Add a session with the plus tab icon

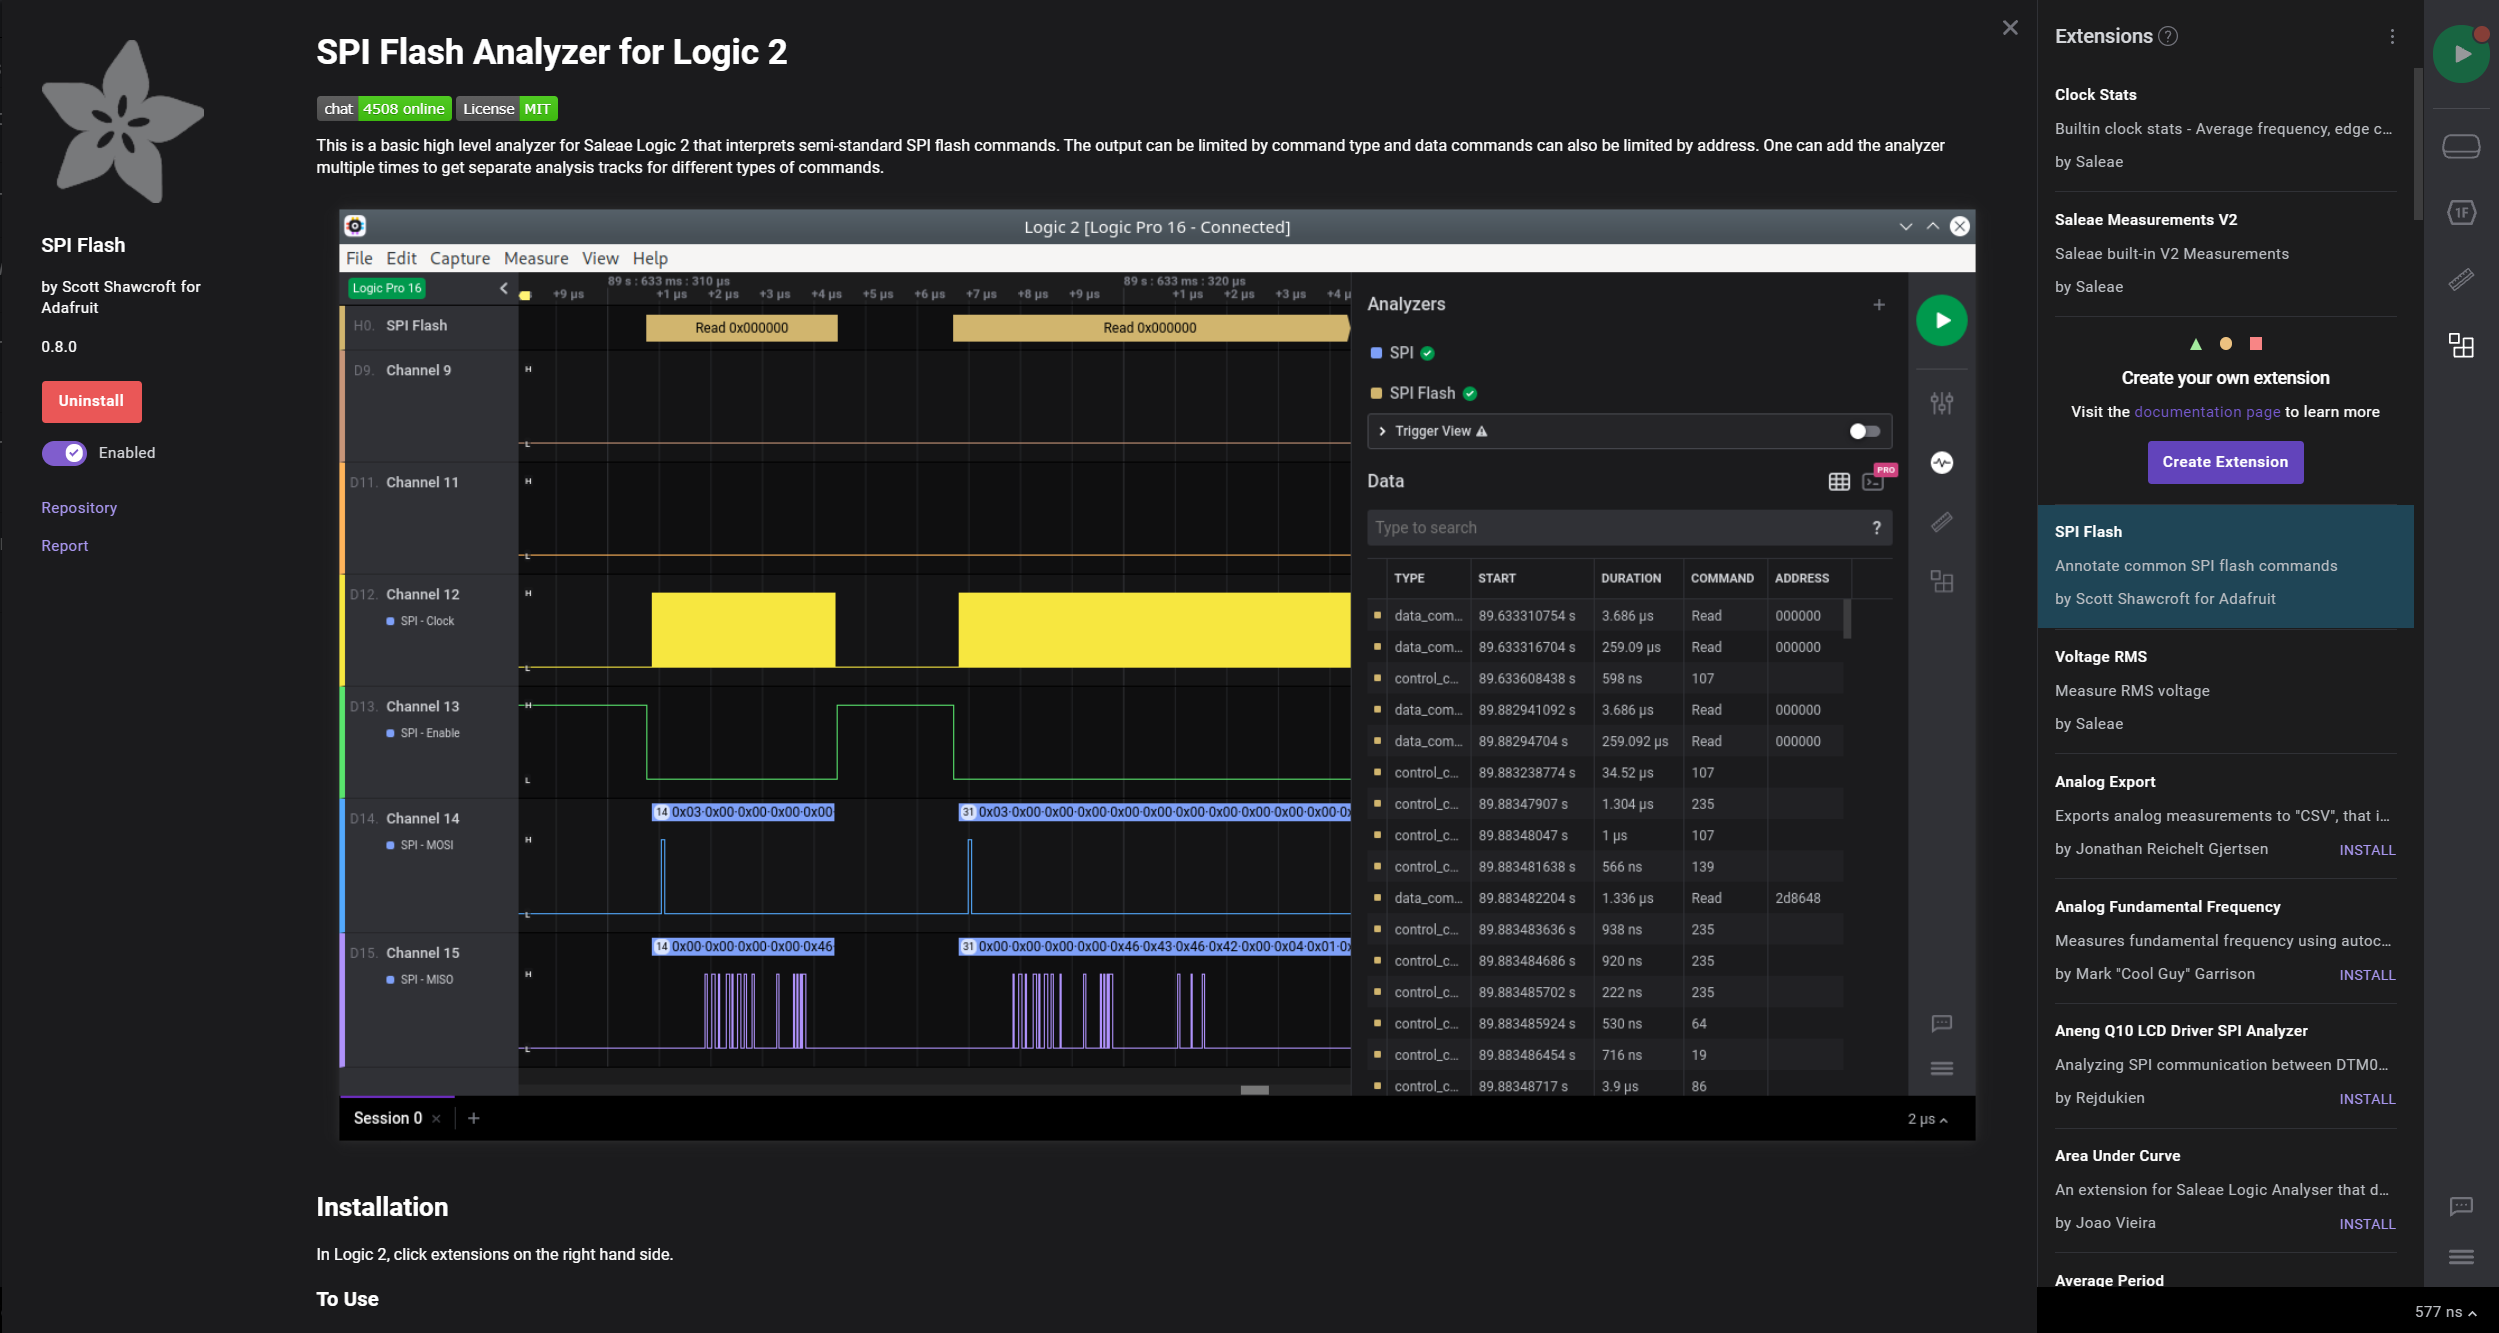(x=474, y=1118)
